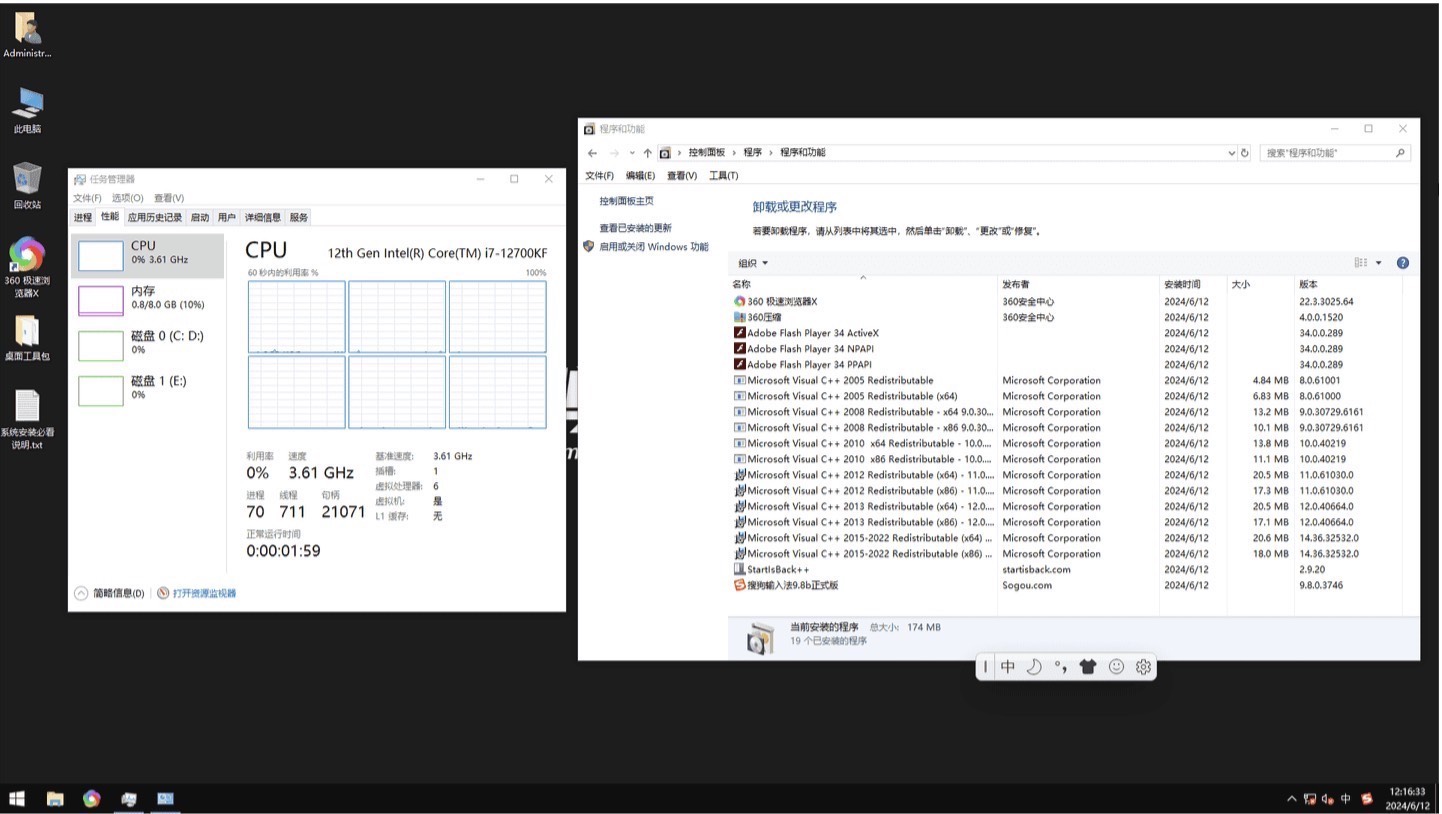Open the Sogou input method settings gear
The height and width of the screenshot is (814, 1442).
pyautogui.click(x=1143, y=667)
